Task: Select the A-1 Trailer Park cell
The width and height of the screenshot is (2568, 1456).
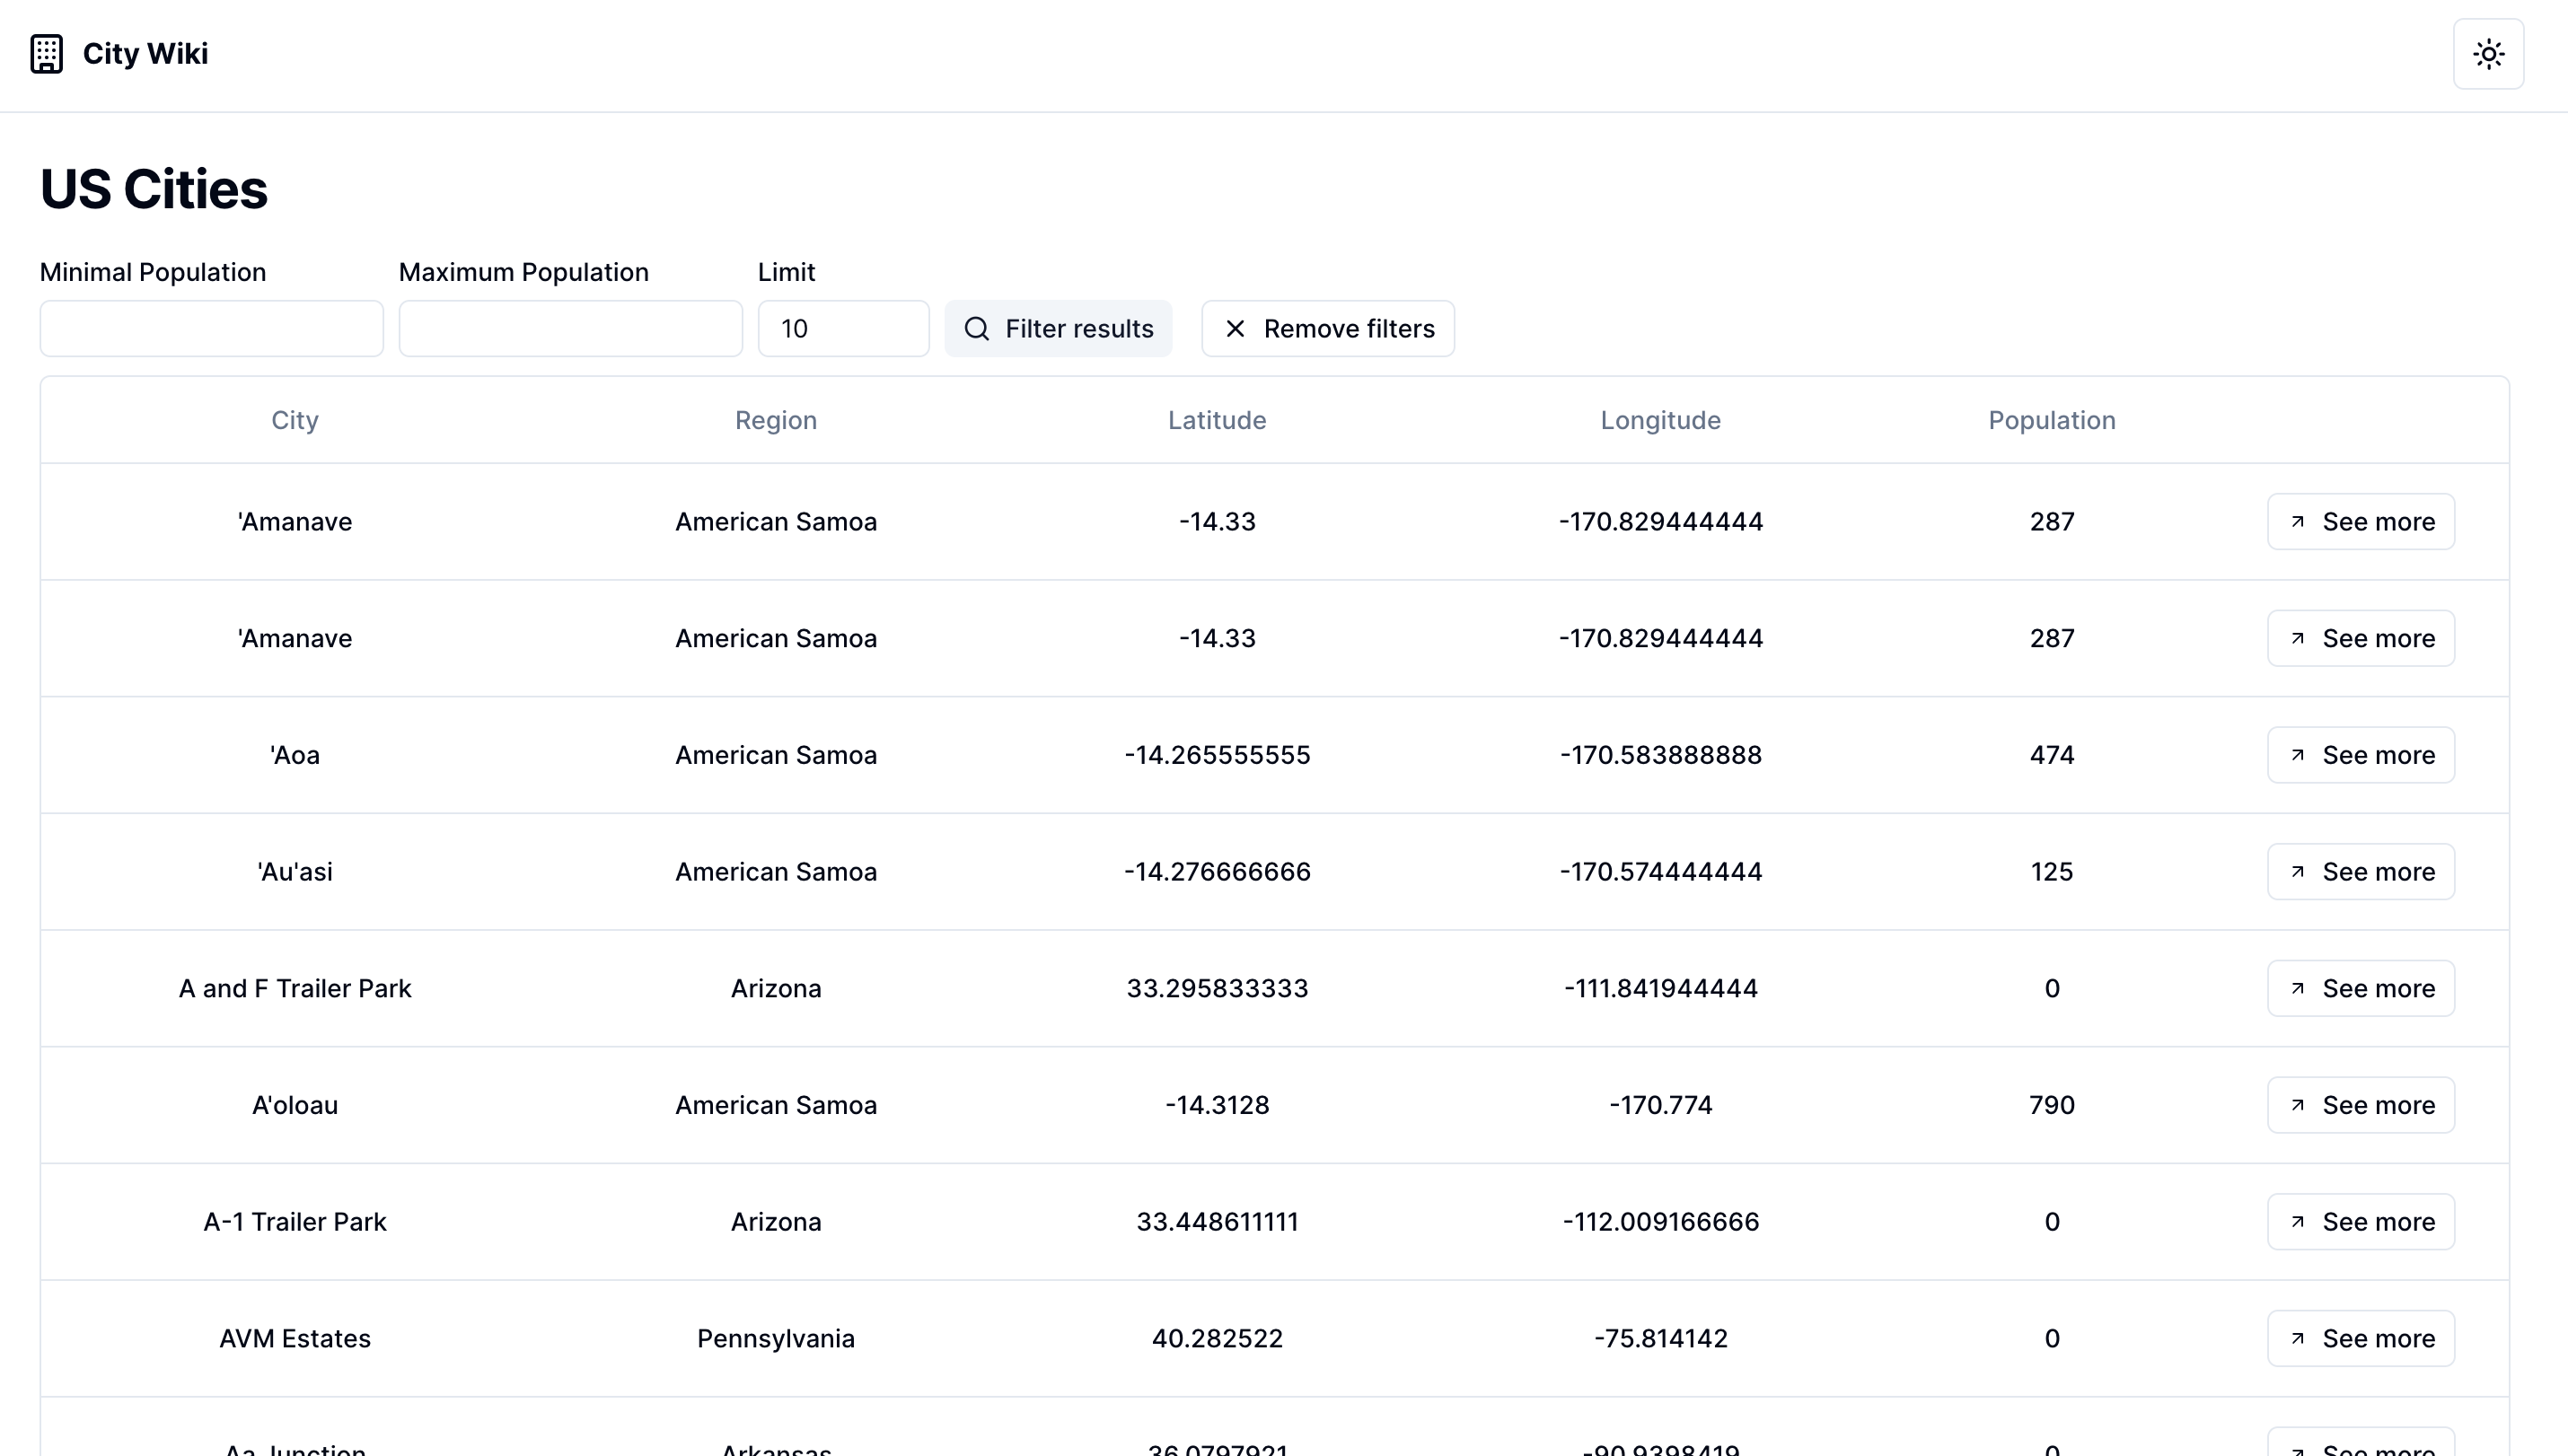Action: [x=295, y=1222]
